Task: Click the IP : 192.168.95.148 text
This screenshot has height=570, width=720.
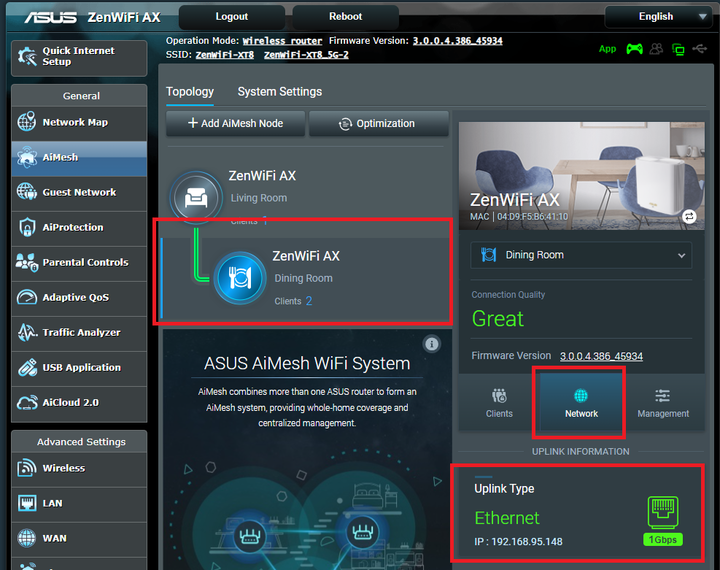Action: point(518,542)
